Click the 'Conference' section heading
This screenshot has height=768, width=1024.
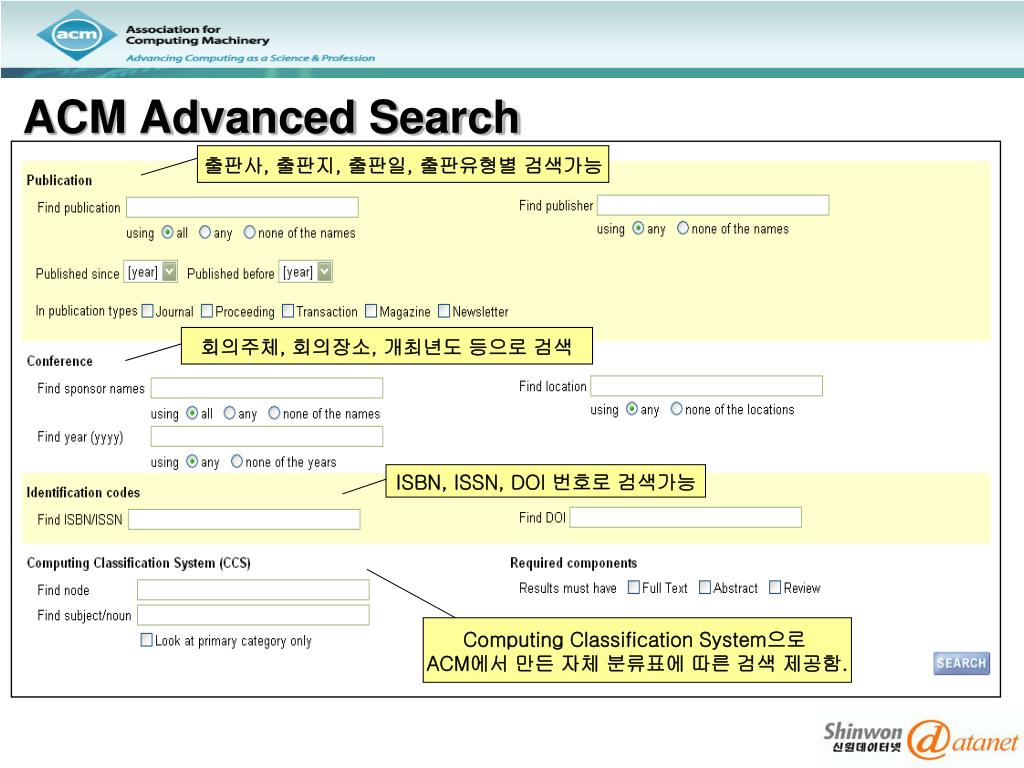(x=59, y=361)
